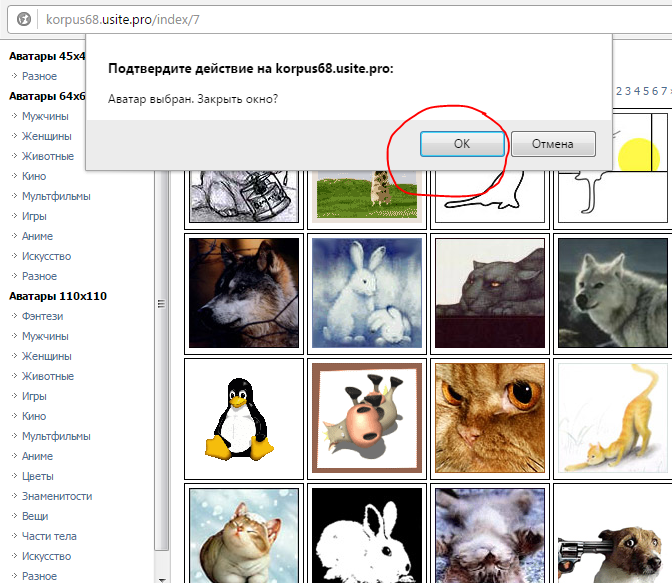672x583 pixels.
Task: Select the Linux penguin avatar
Action: (x=243, y=419)
